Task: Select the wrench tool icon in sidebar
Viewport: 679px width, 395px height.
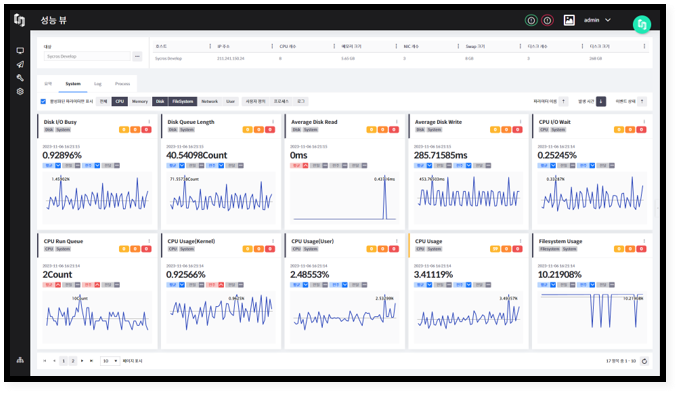Action: 20,78
